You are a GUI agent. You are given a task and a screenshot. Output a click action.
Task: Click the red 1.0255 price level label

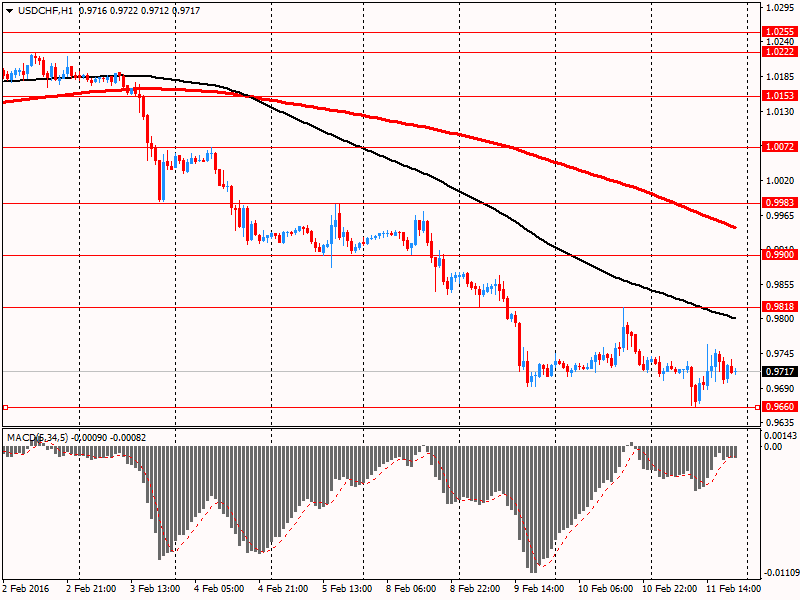coord(780,32)
